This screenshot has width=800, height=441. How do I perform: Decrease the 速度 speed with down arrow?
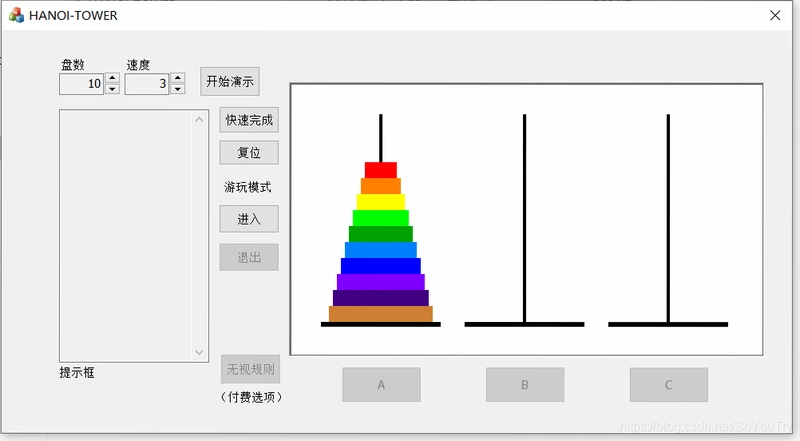(x=178, y=89)
